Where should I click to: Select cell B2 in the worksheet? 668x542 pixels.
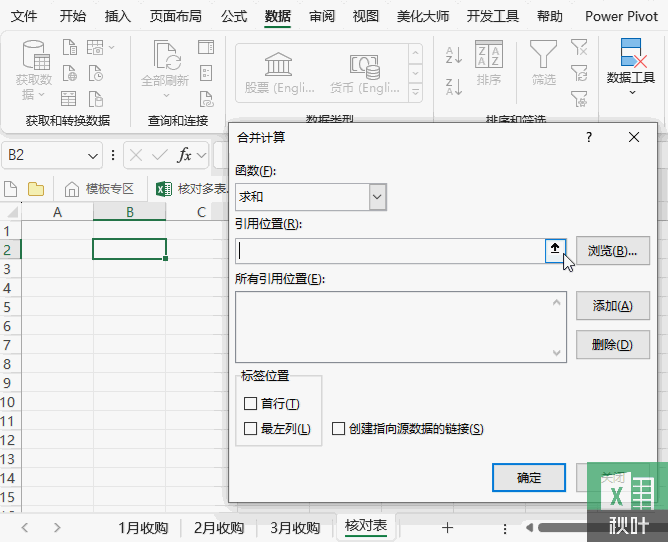pos(130,249)
